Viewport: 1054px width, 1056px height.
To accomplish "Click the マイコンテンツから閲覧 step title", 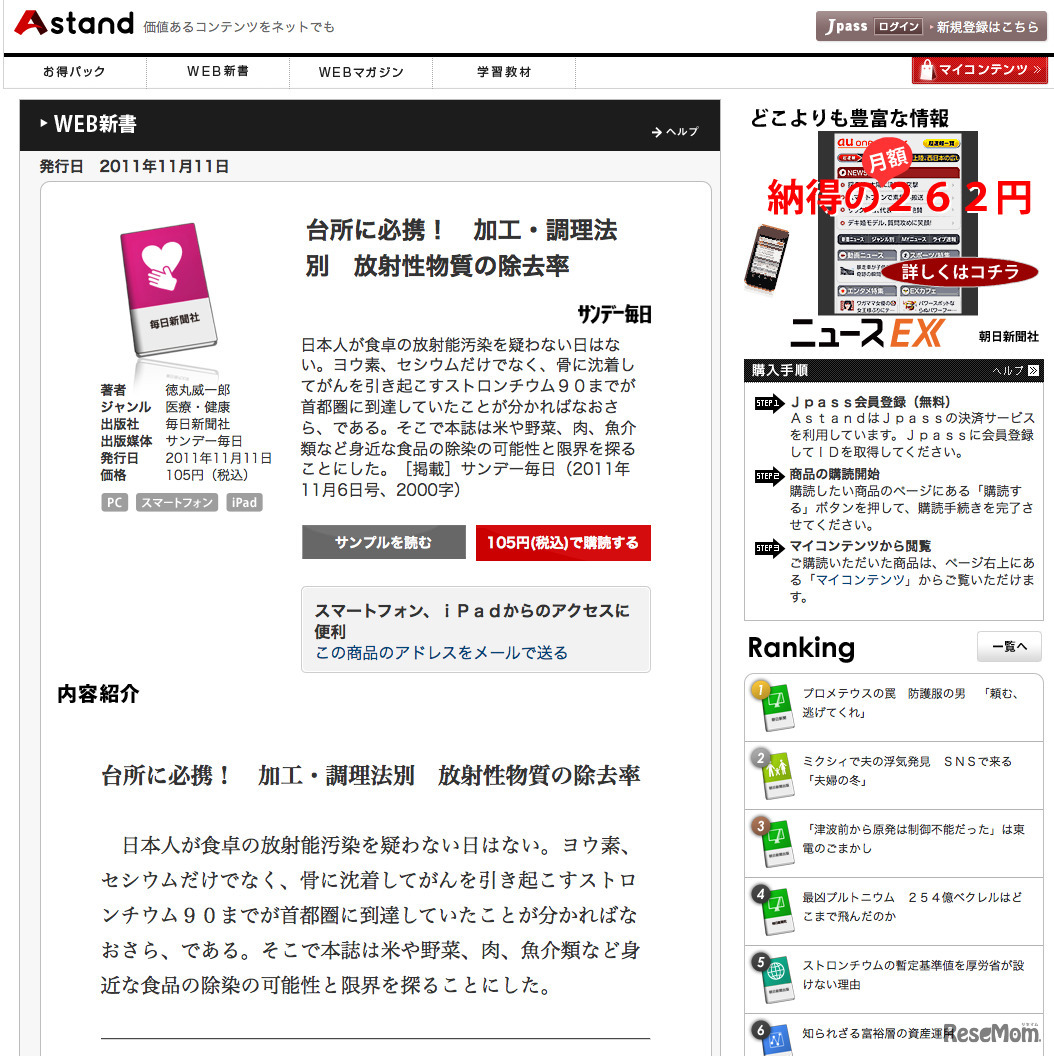I will [860, 546].
